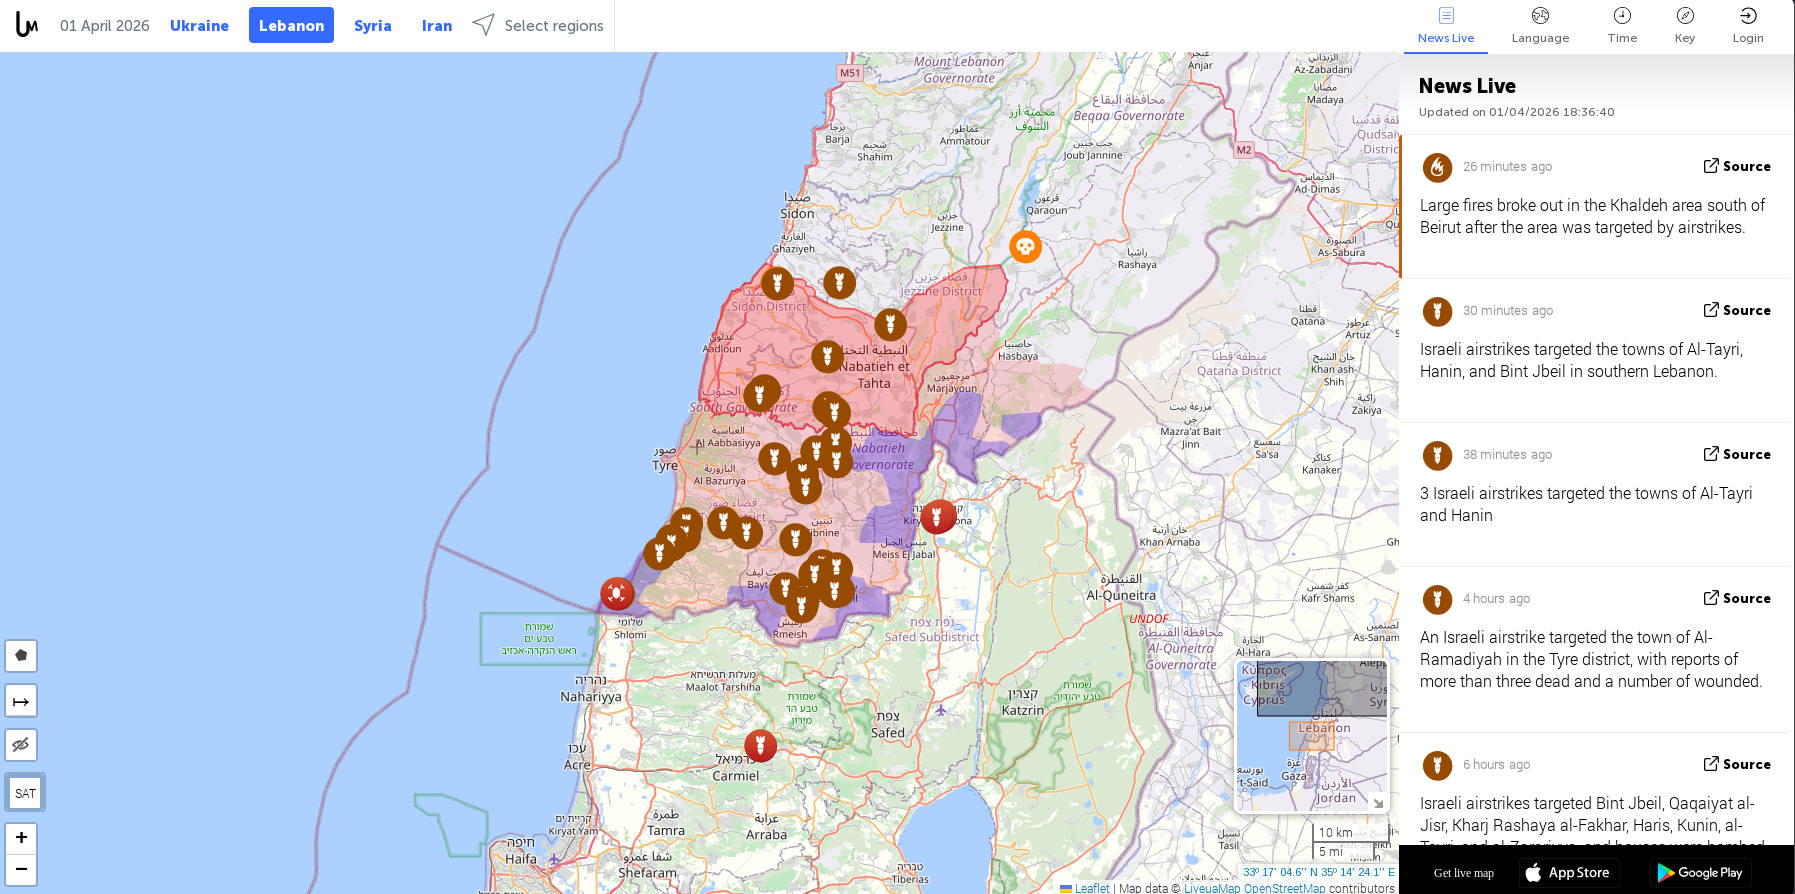Open Source link for Khaldeh fires news
The height and width of the screenshot is (894, 1795).
1737,166
